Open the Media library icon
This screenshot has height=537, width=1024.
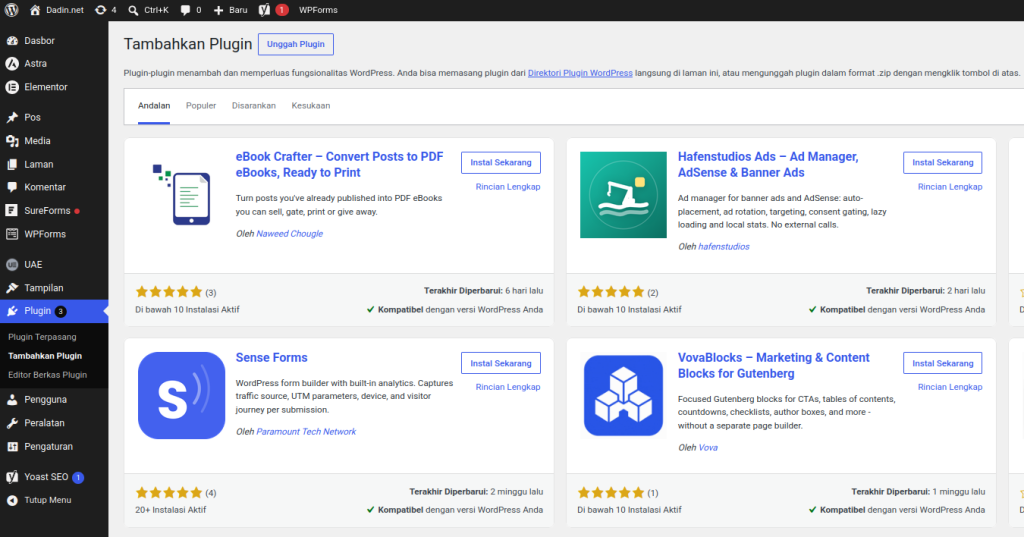(x=12, y=140)
